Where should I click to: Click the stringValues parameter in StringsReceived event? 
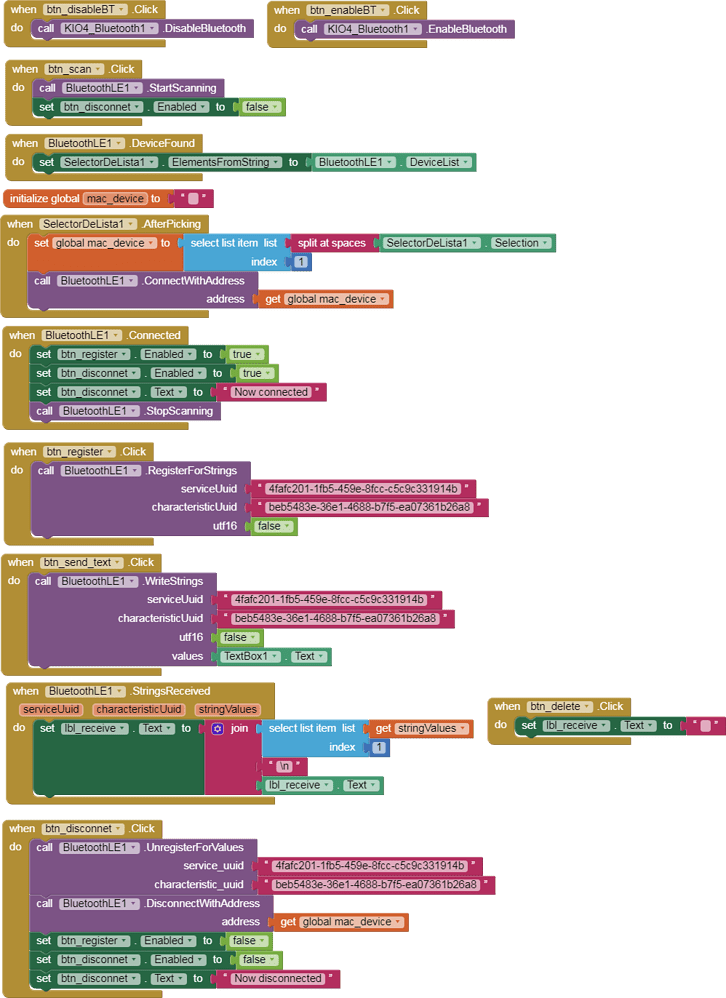(x=228, y=709)
